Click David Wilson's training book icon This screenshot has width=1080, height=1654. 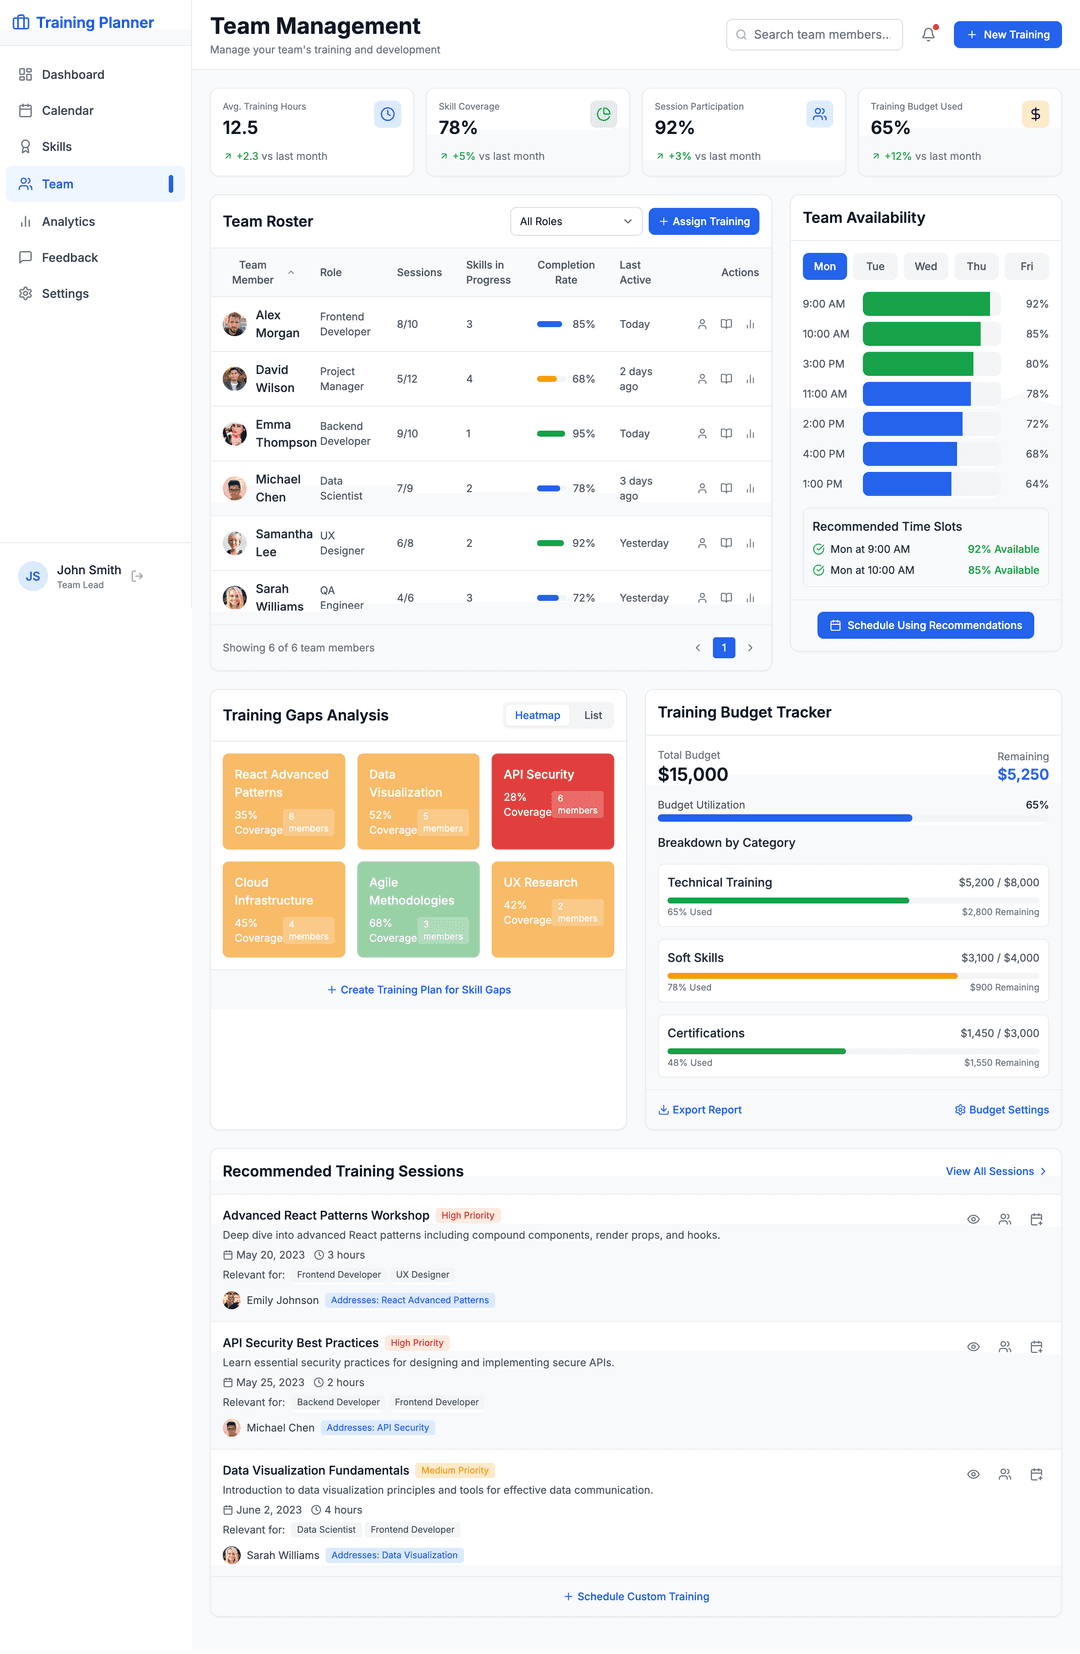pos(726,379)
